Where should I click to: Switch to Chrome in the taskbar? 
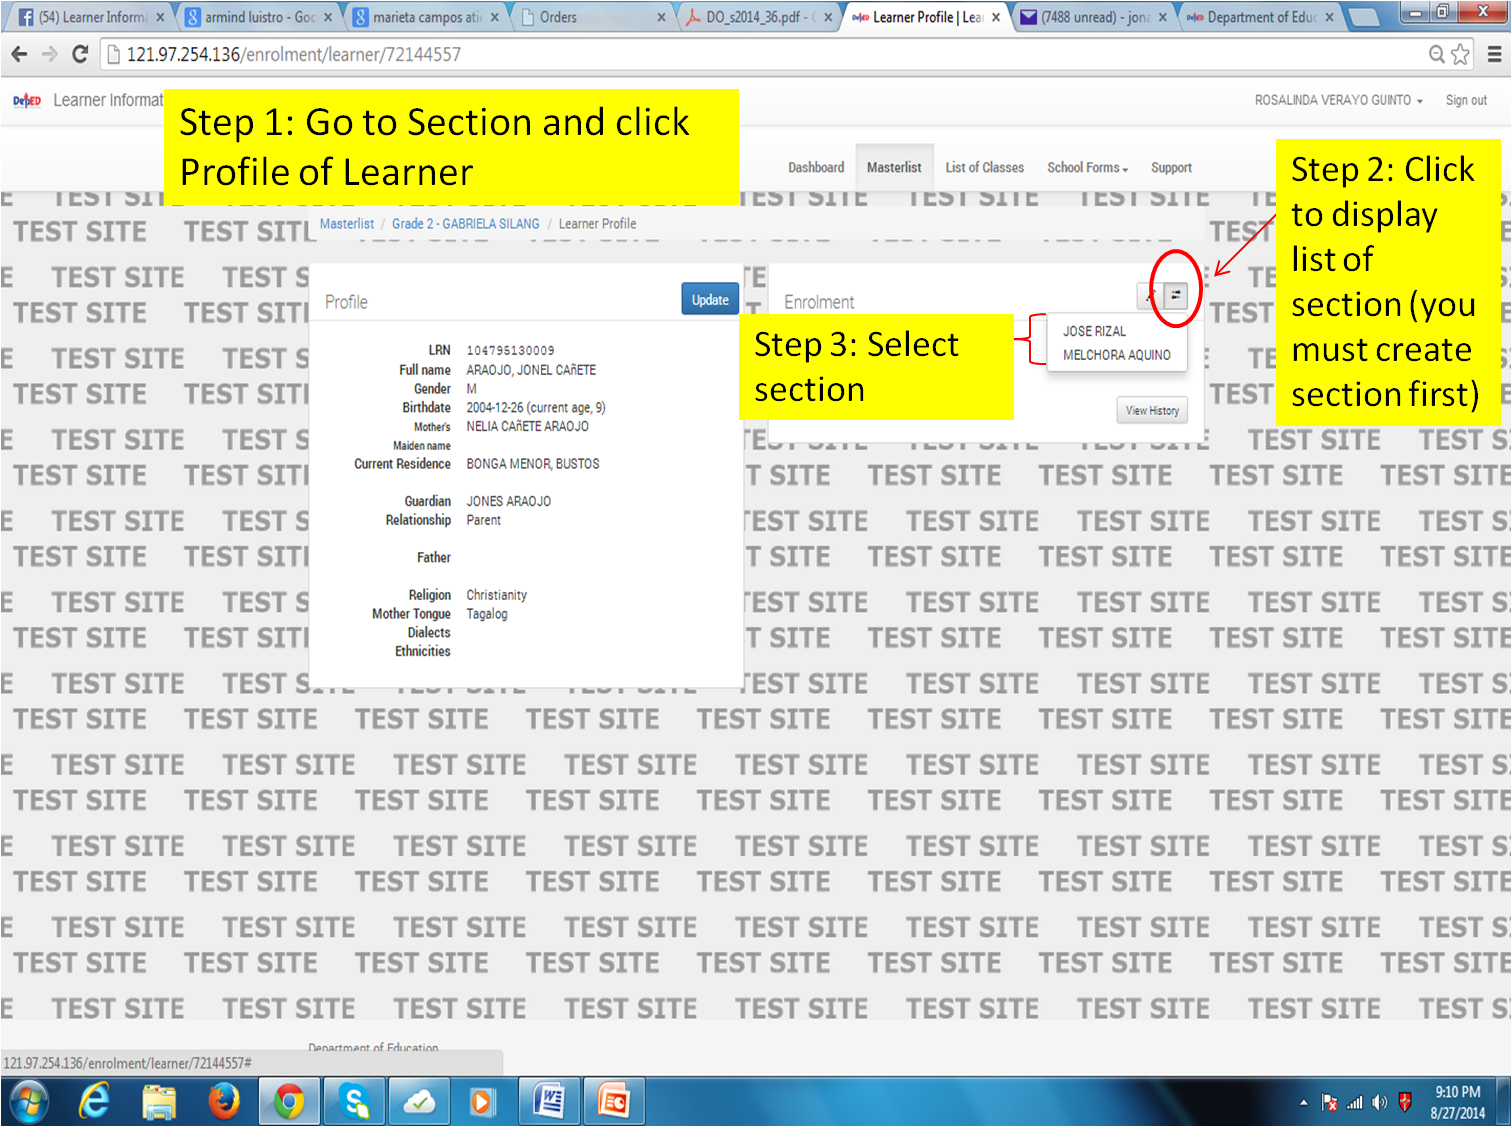(289, 1102)
